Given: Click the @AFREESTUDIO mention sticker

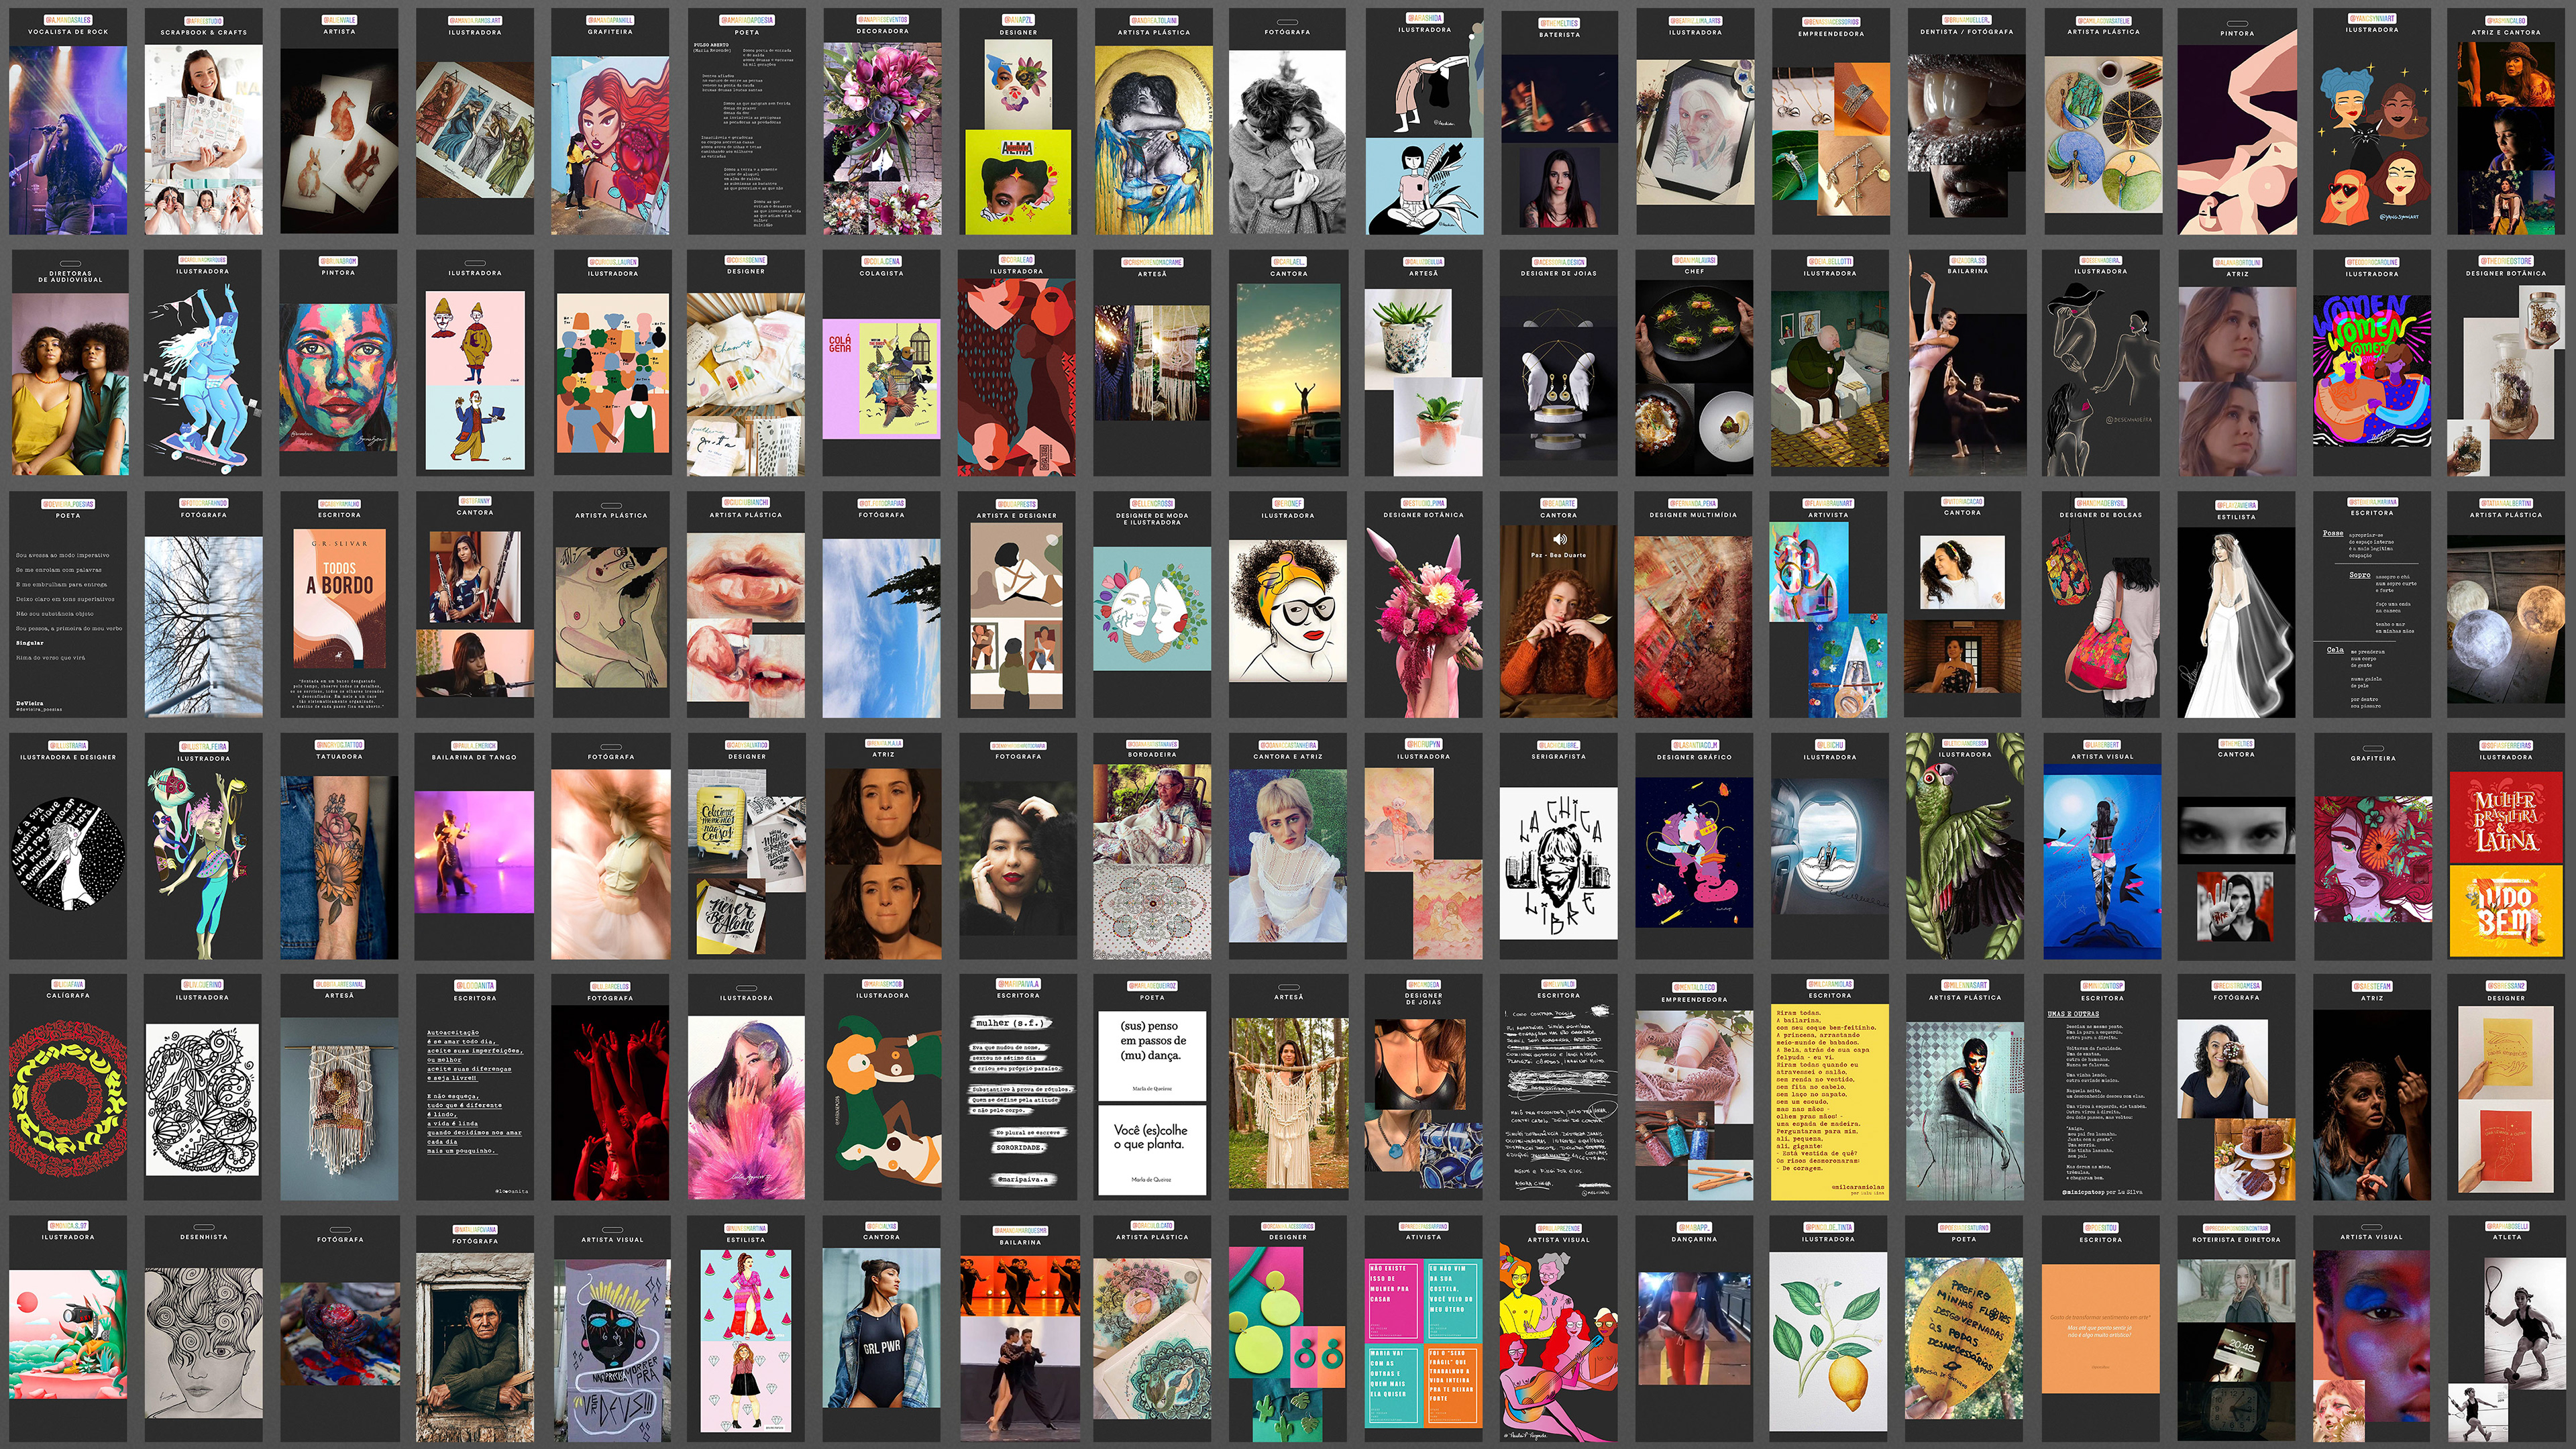Looking at the screenshot, I should pyautogui.click(x=203, y=20).
